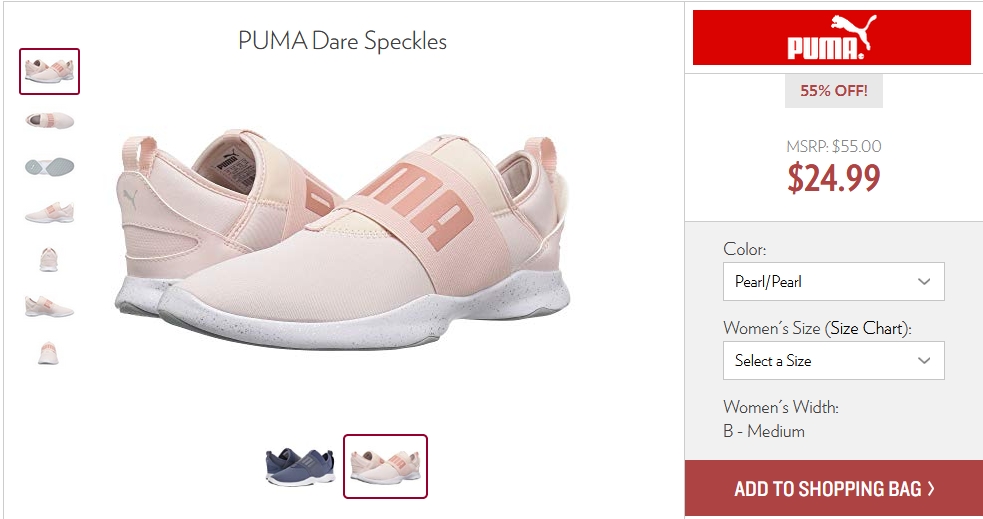The height and width of the screenshot is (519, 983).
Task: View the top-down shoe thumbnail
Action: point(50,120)
